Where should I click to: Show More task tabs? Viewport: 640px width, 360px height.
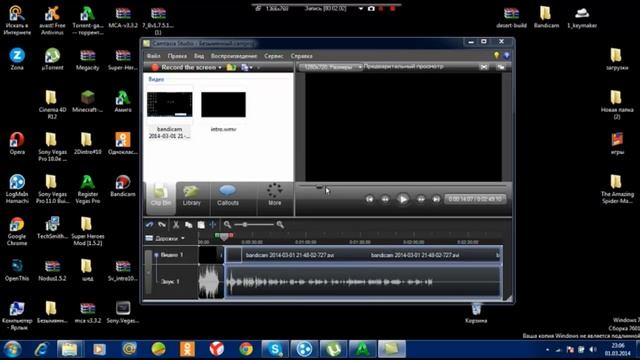274,195
